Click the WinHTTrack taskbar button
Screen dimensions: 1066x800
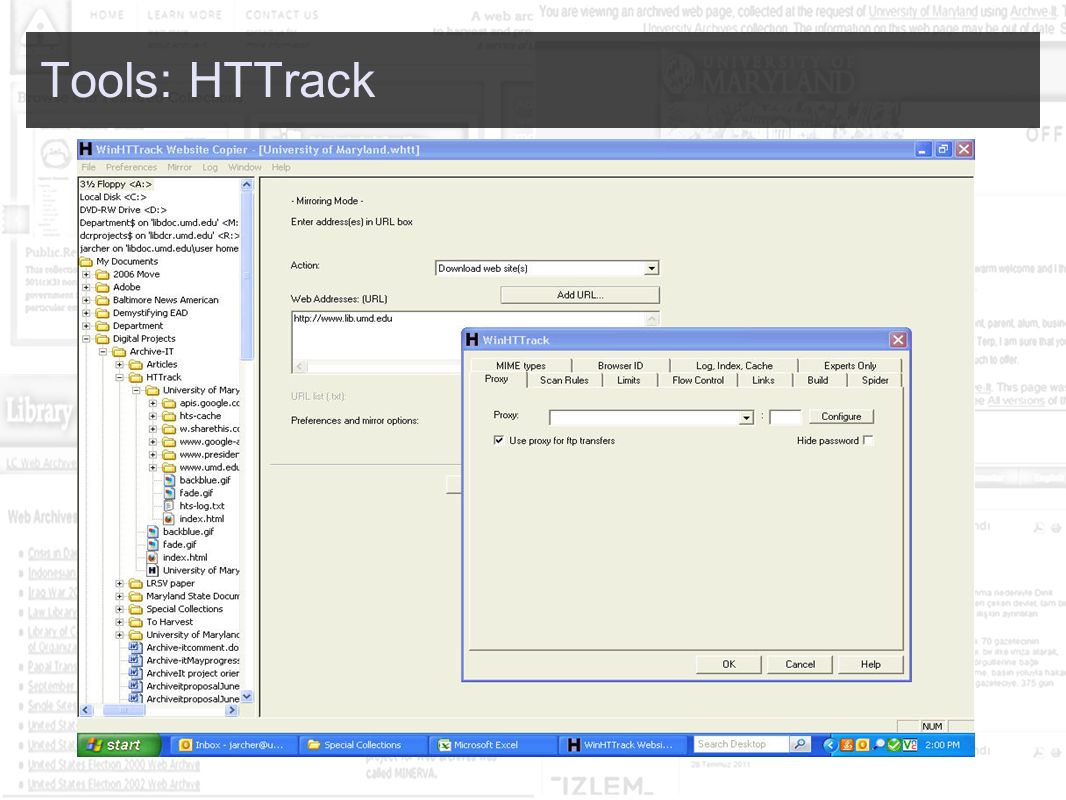(621, 745)
